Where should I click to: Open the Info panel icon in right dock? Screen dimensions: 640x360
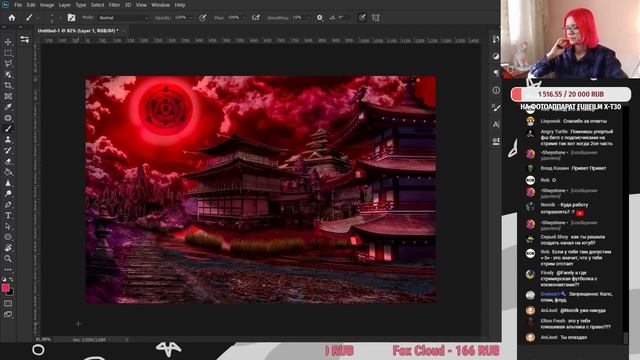click(x=496, y=90)
